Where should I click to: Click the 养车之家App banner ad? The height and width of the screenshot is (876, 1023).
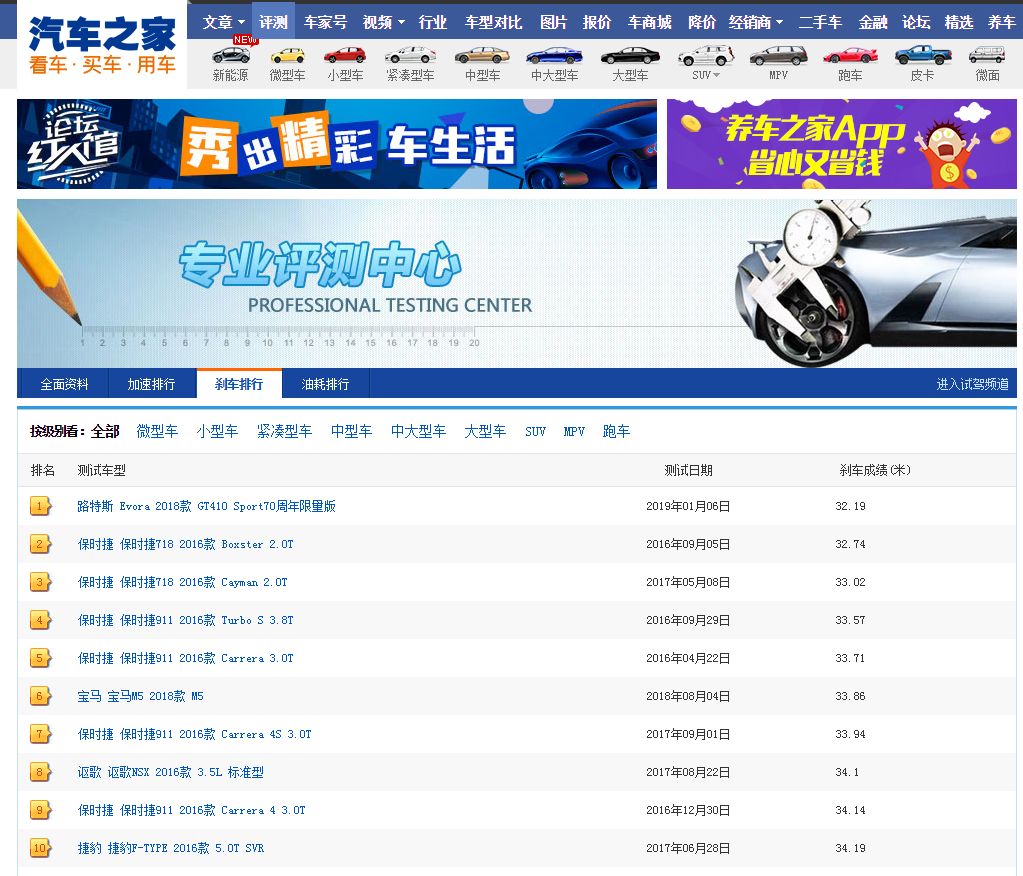pyautogui.click(x=842, y=144)
